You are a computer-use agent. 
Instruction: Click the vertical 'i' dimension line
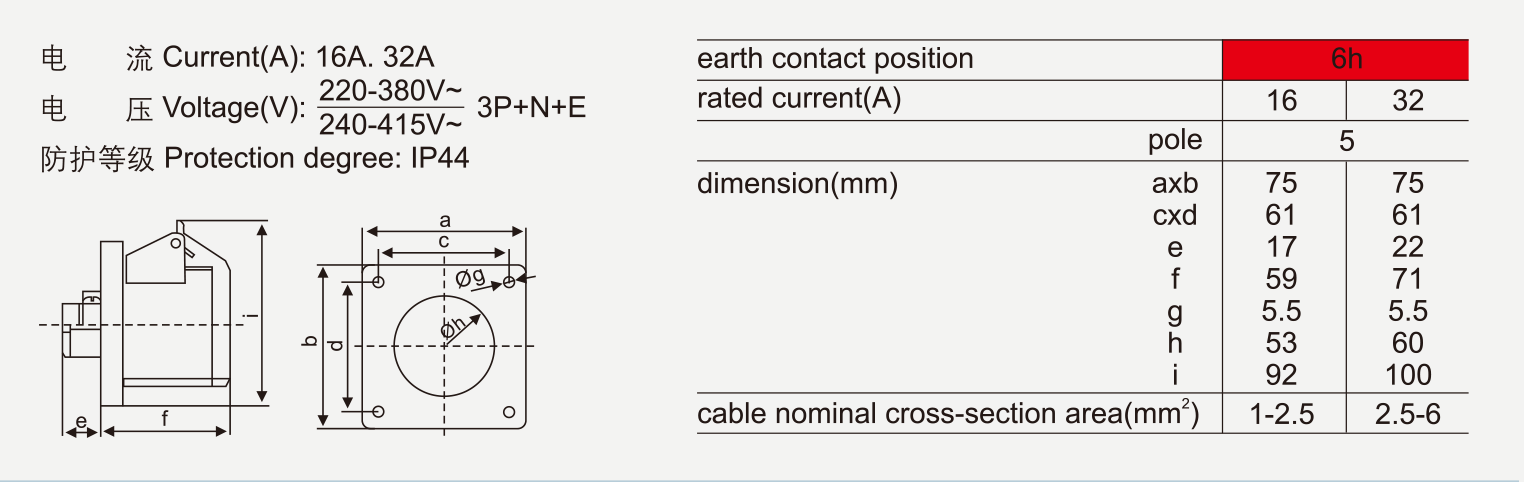(262, 315)
